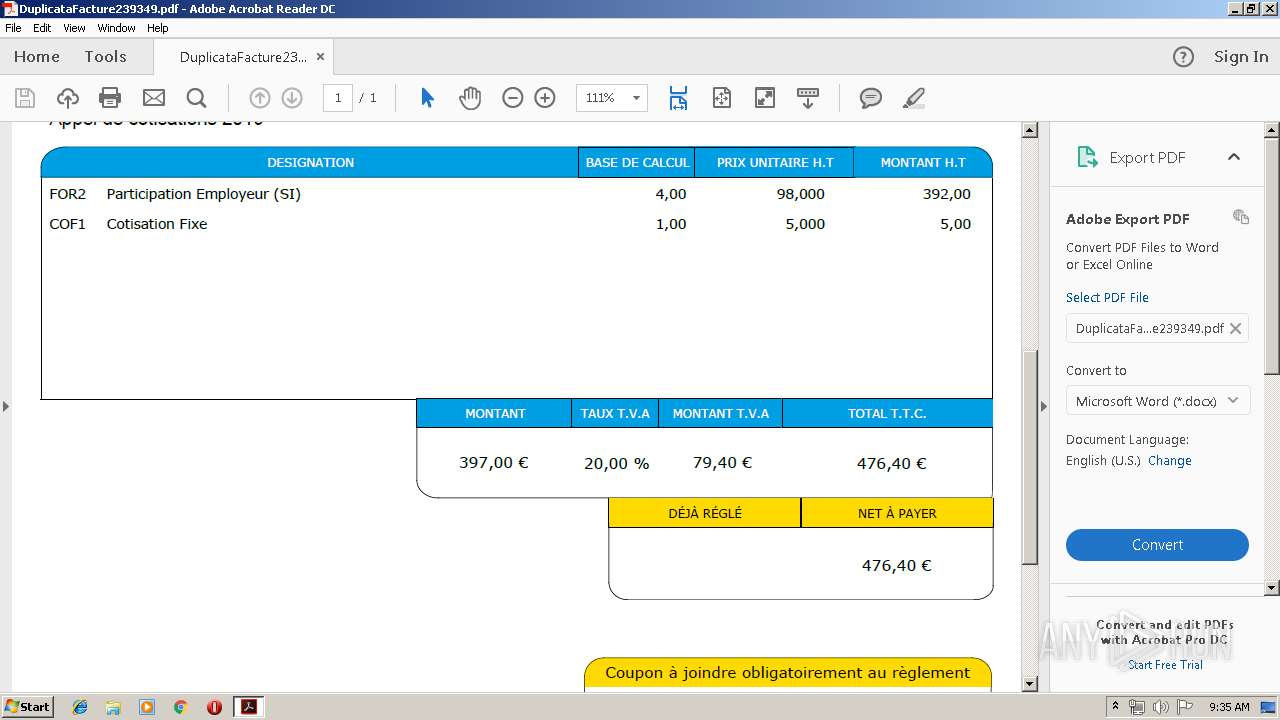
Task: Send file by email envelope icon
Action: tap(154, 98)
